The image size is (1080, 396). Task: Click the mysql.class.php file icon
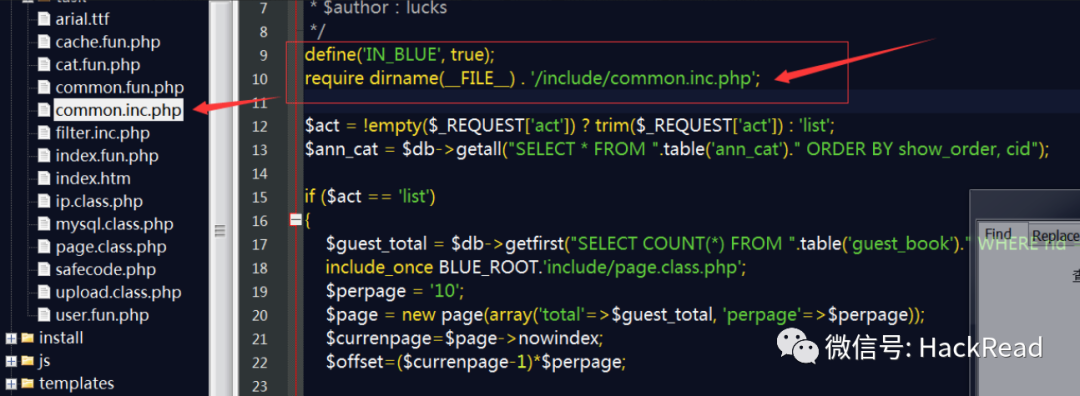[x=44, y=224]
